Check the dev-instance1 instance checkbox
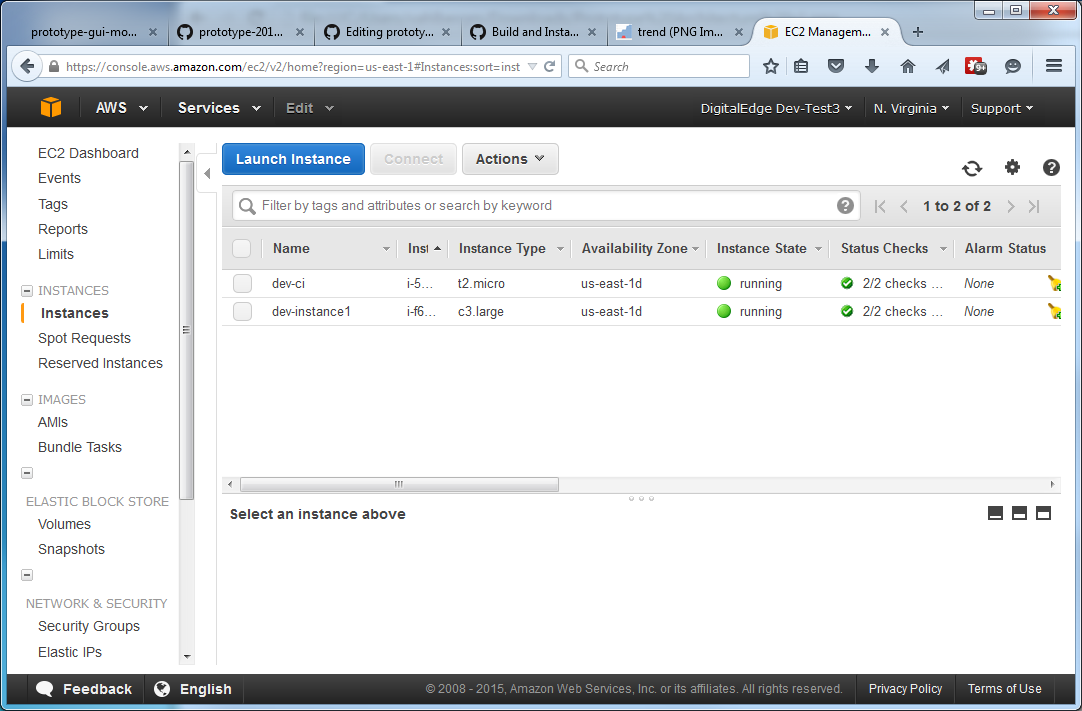This screenshot has width=1082, height=711. [x=242, y=311]
